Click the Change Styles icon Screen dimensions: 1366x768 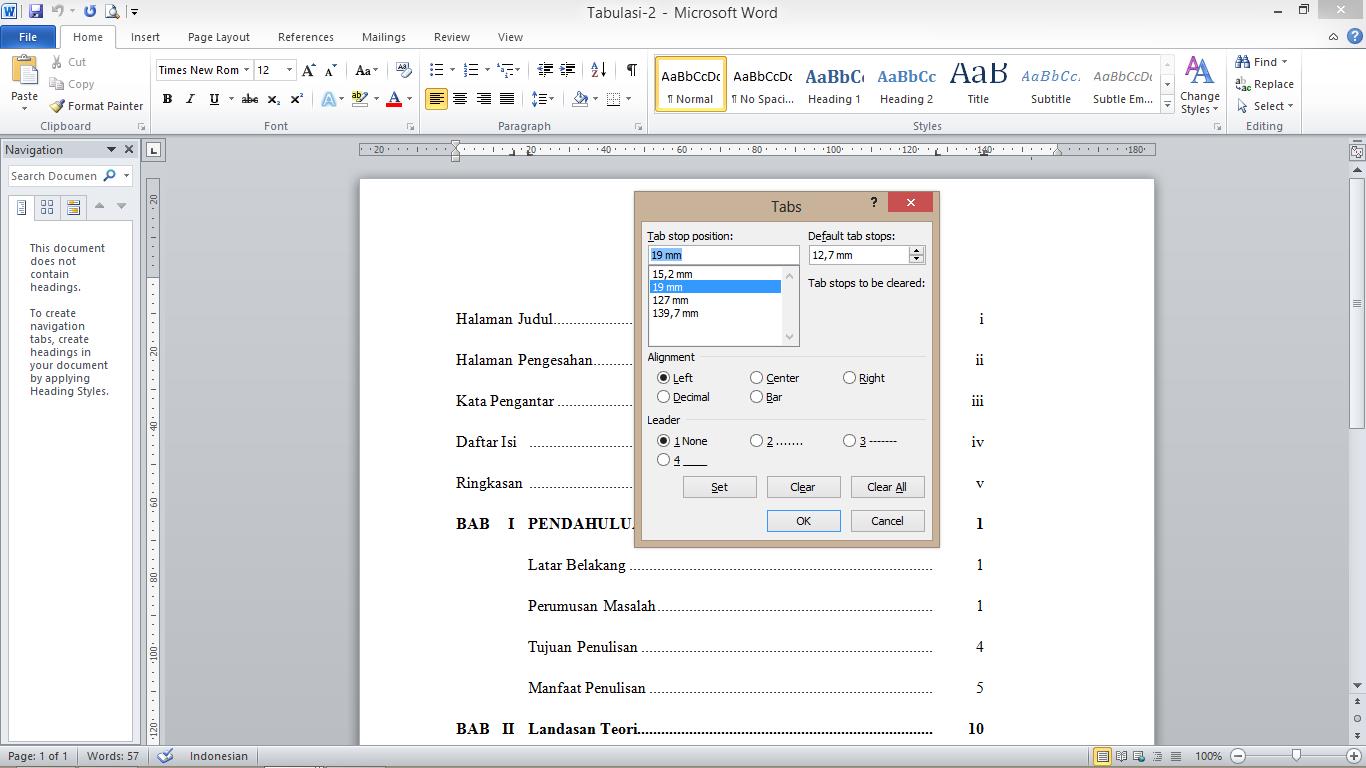(x=1199, y=70)
